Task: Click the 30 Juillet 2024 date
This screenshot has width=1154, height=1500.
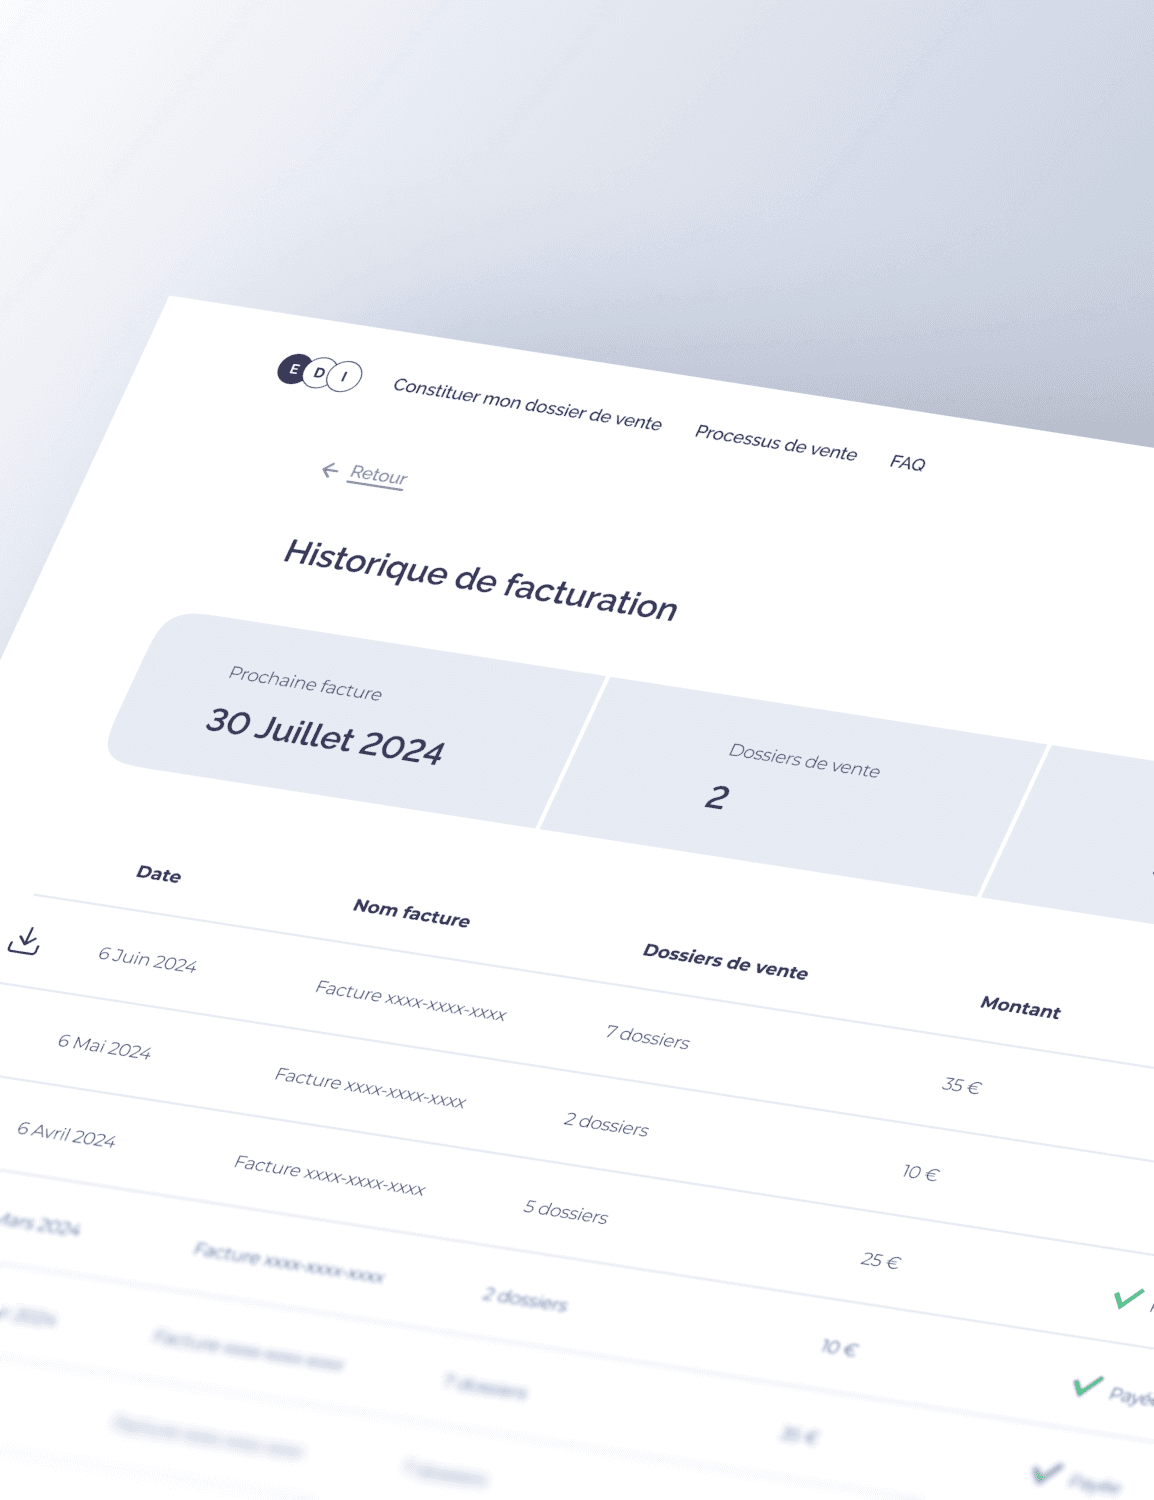Action: (325, 736)
